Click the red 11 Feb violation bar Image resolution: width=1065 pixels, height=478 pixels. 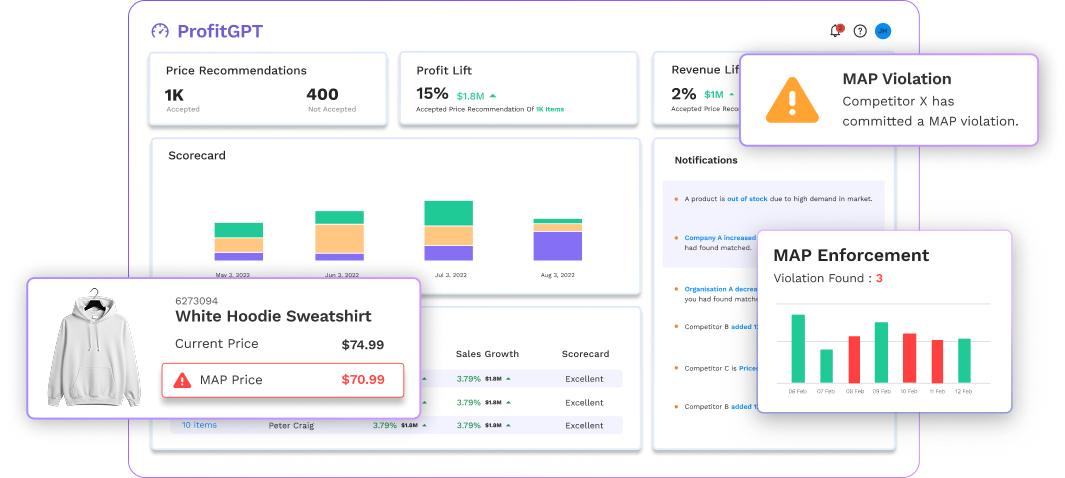937,361
